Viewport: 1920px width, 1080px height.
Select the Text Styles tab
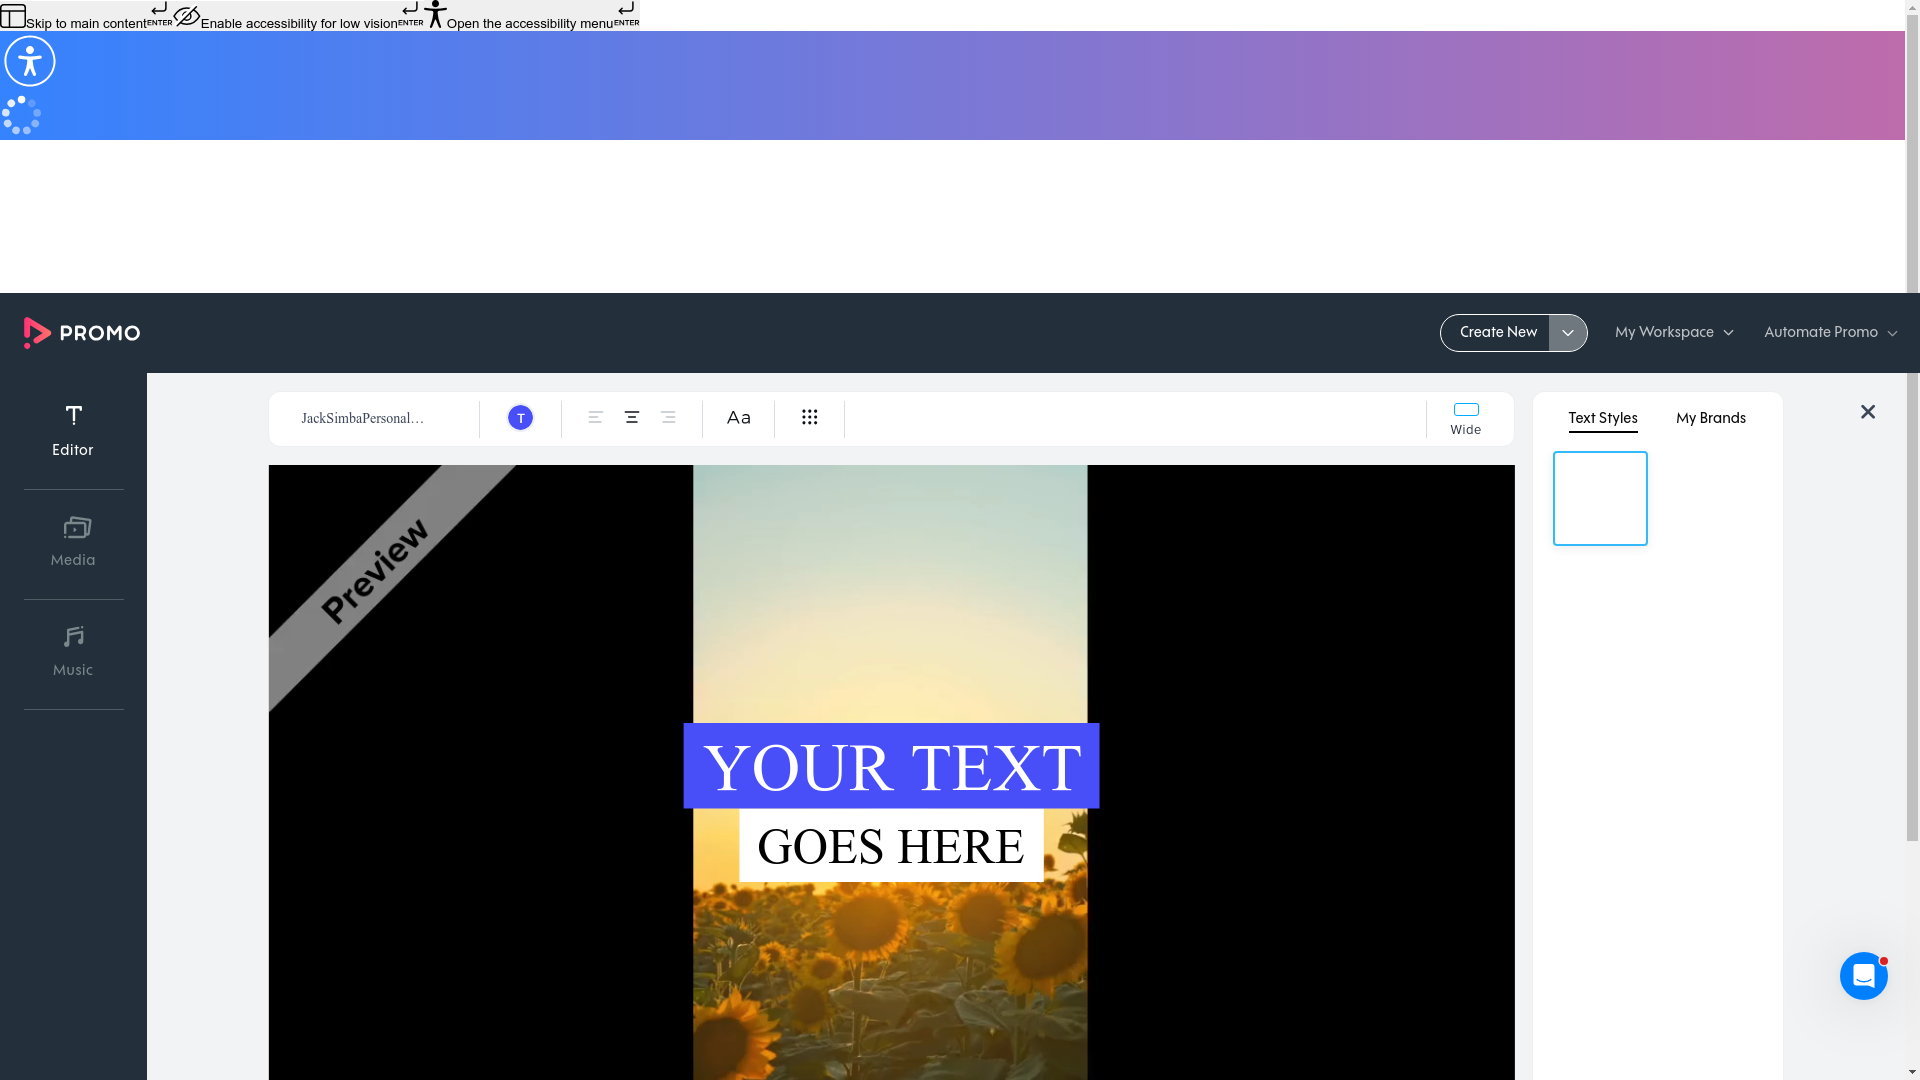[x=1602, y=418]
